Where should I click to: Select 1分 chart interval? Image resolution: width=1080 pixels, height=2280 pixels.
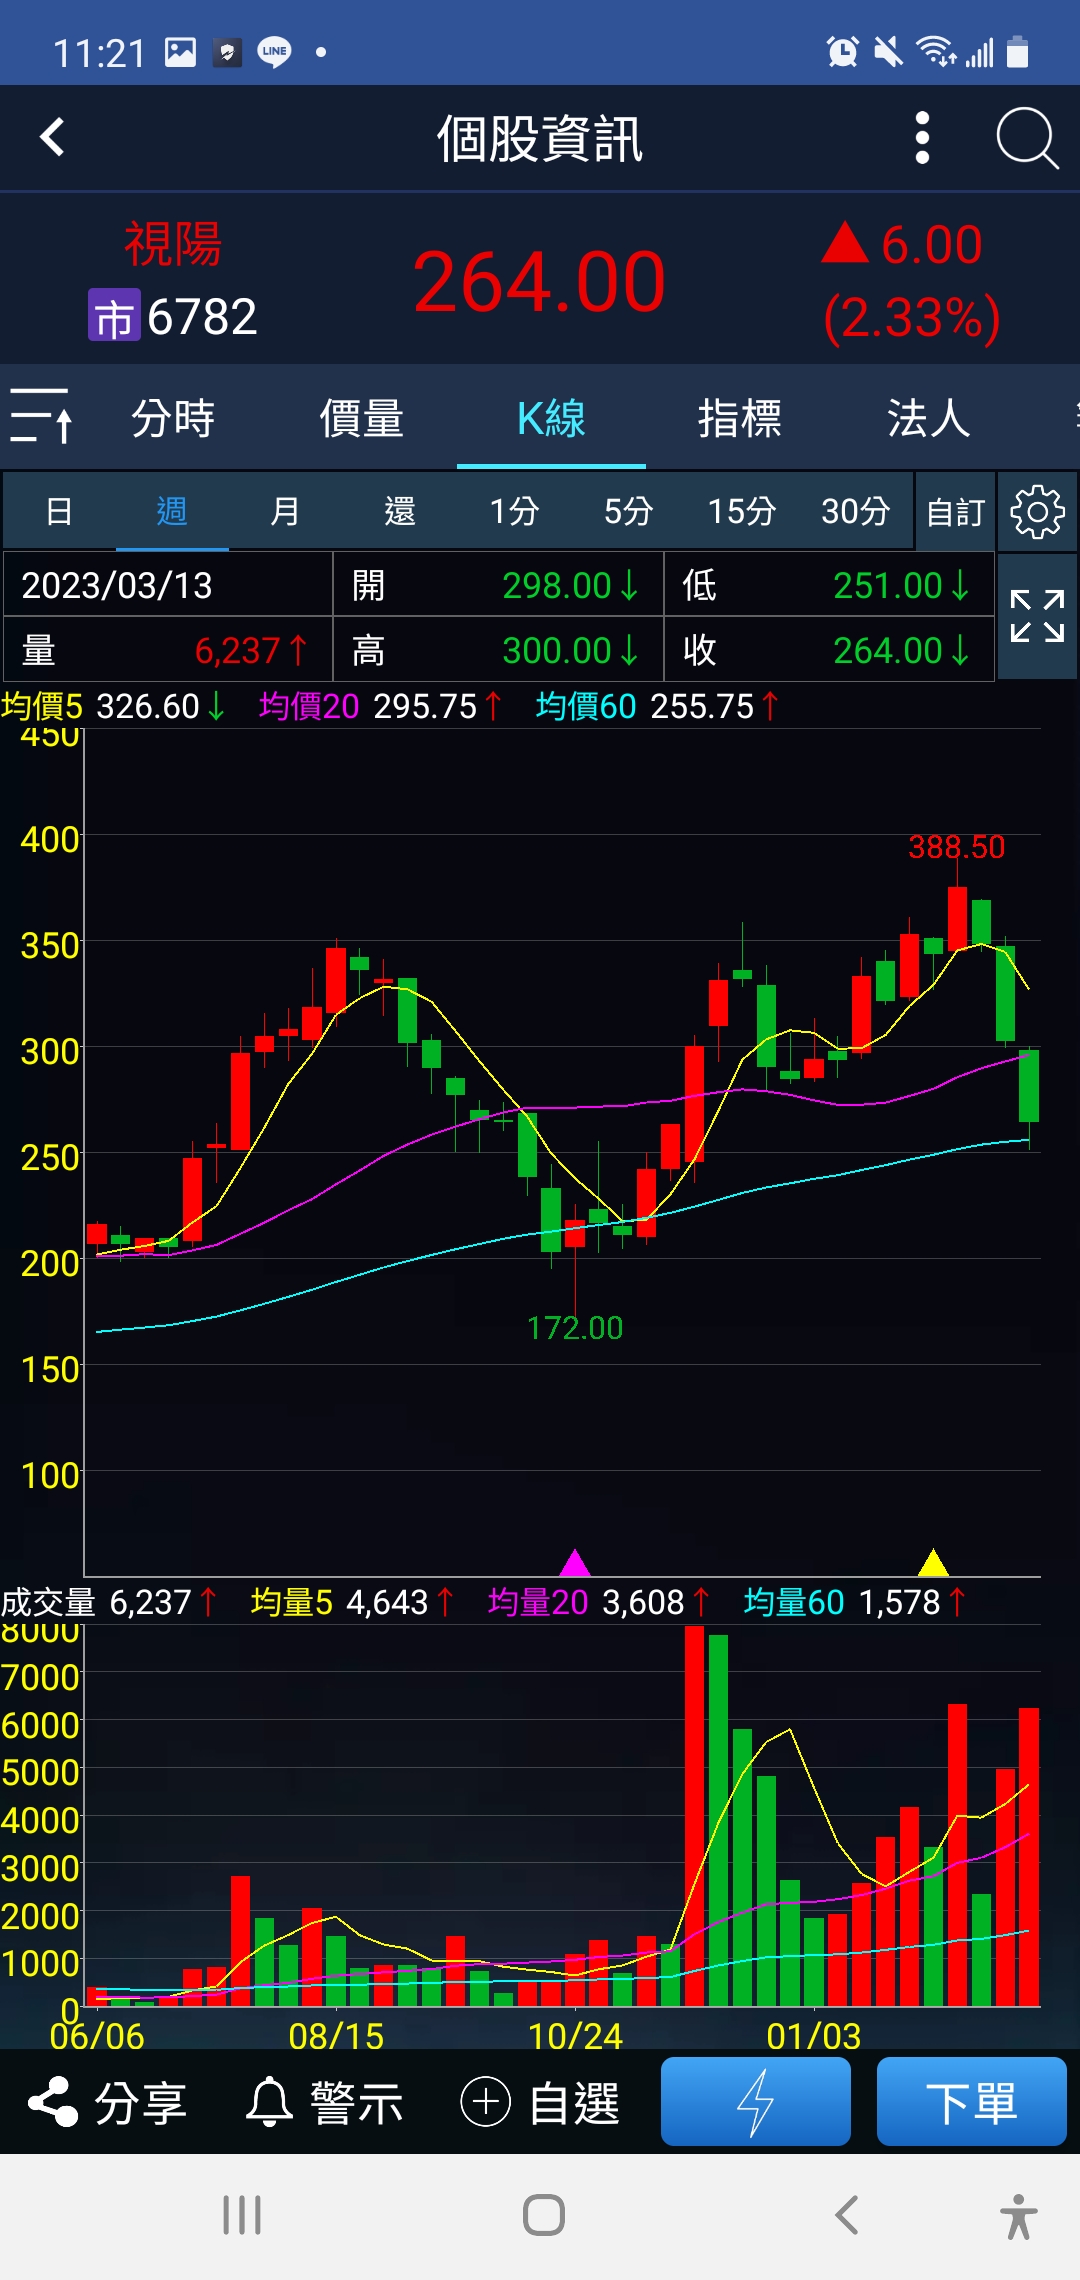pos(514,511)
